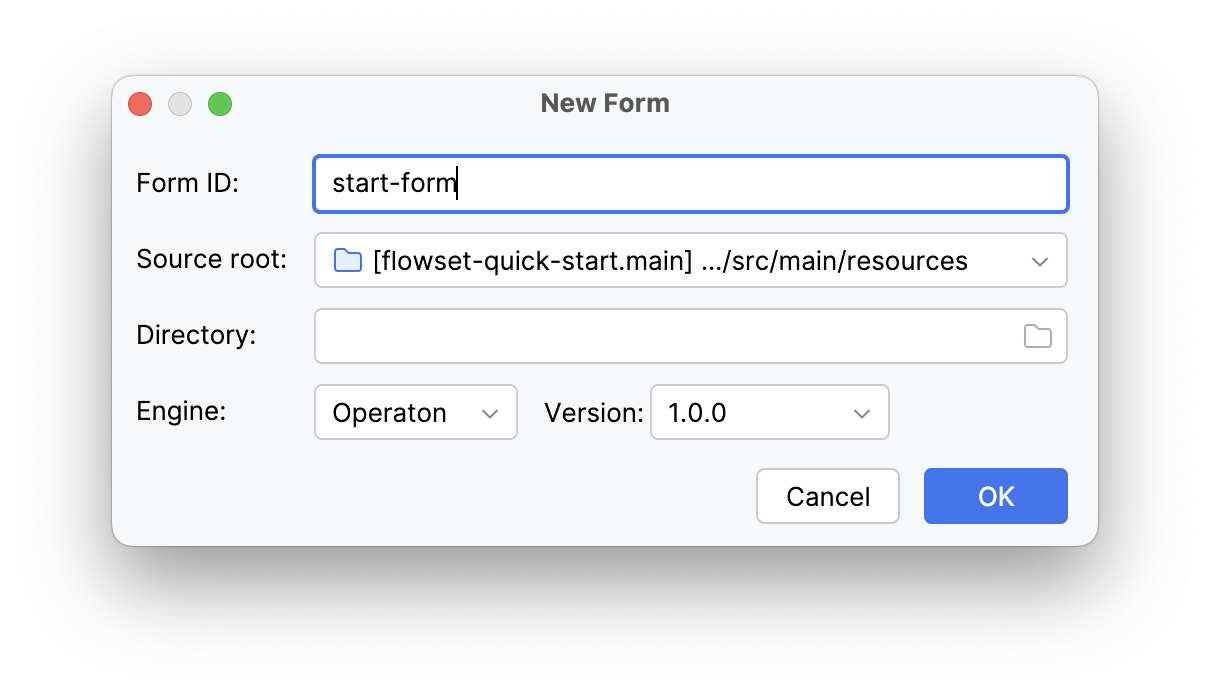Select the Operaton engine value

pos(388,412)
